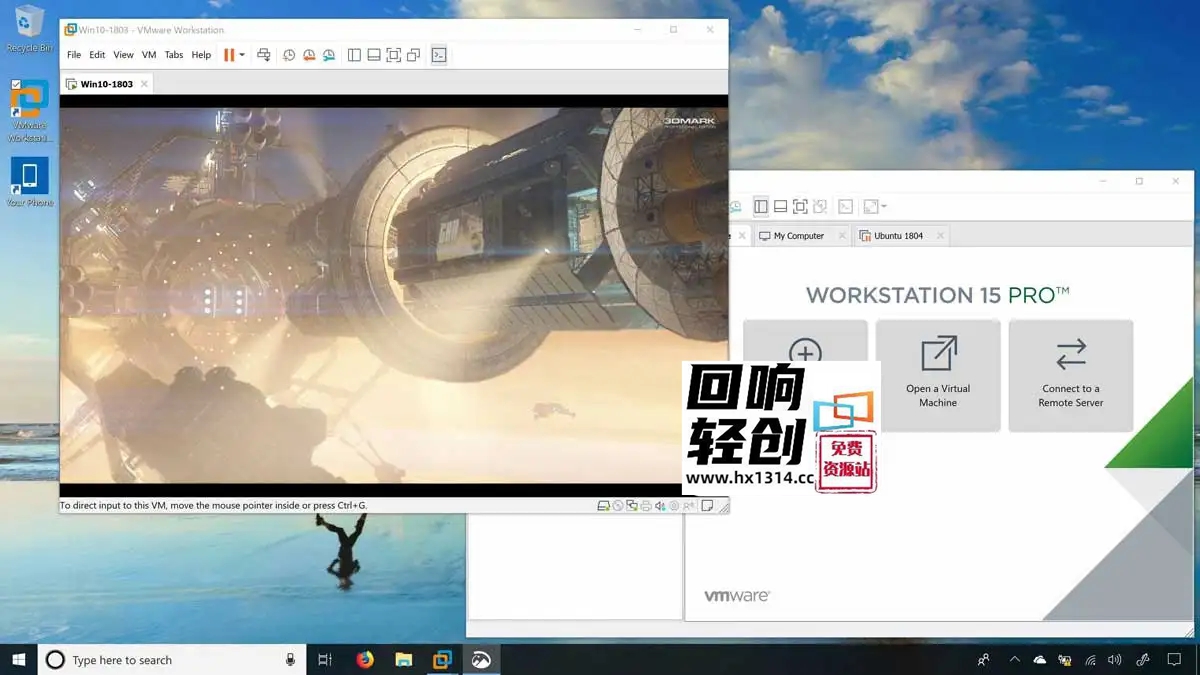Open the Windows Start menu

point(18,660)
